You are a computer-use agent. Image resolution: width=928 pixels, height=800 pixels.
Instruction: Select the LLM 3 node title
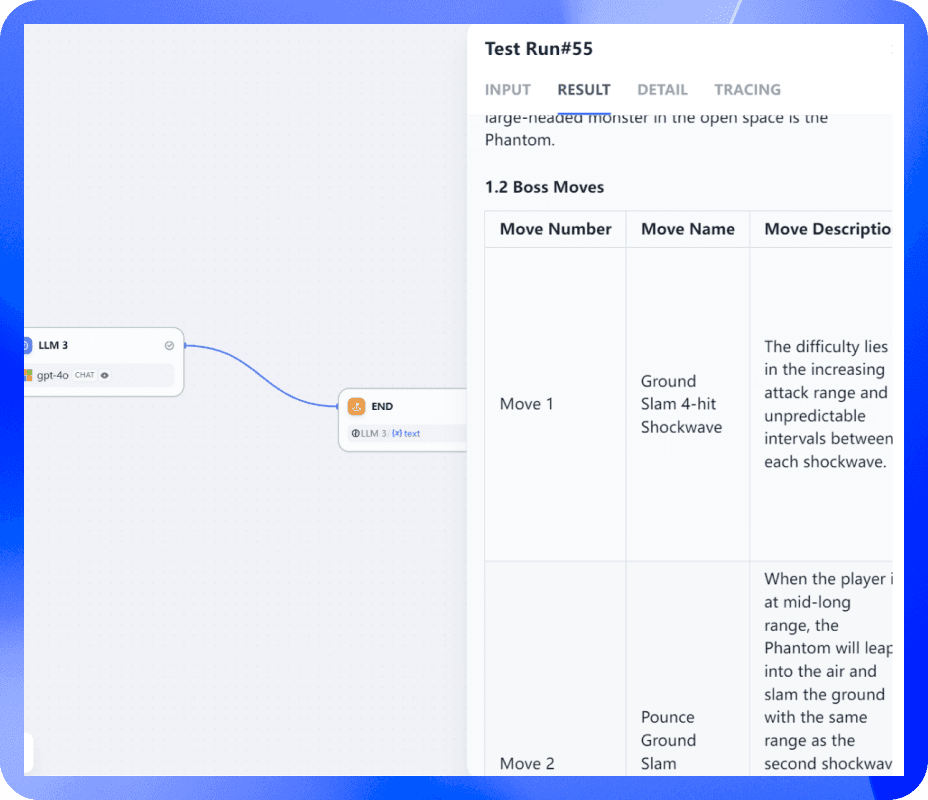click(x=54, y=346)
